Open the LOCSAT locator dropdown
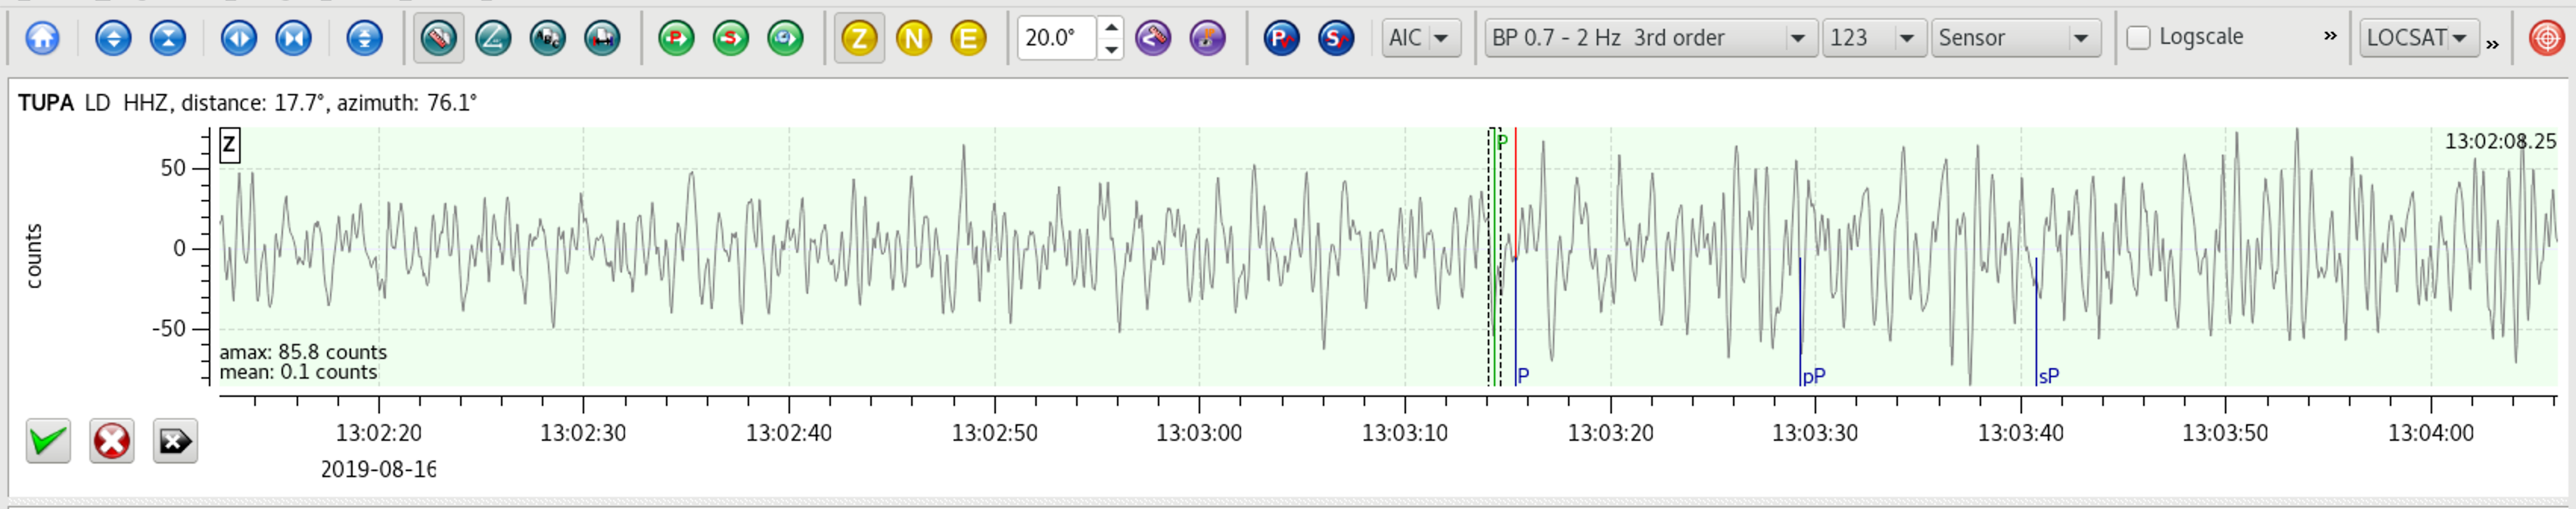This screenshot has height=509, width=2576. (x=2419, y=38)
